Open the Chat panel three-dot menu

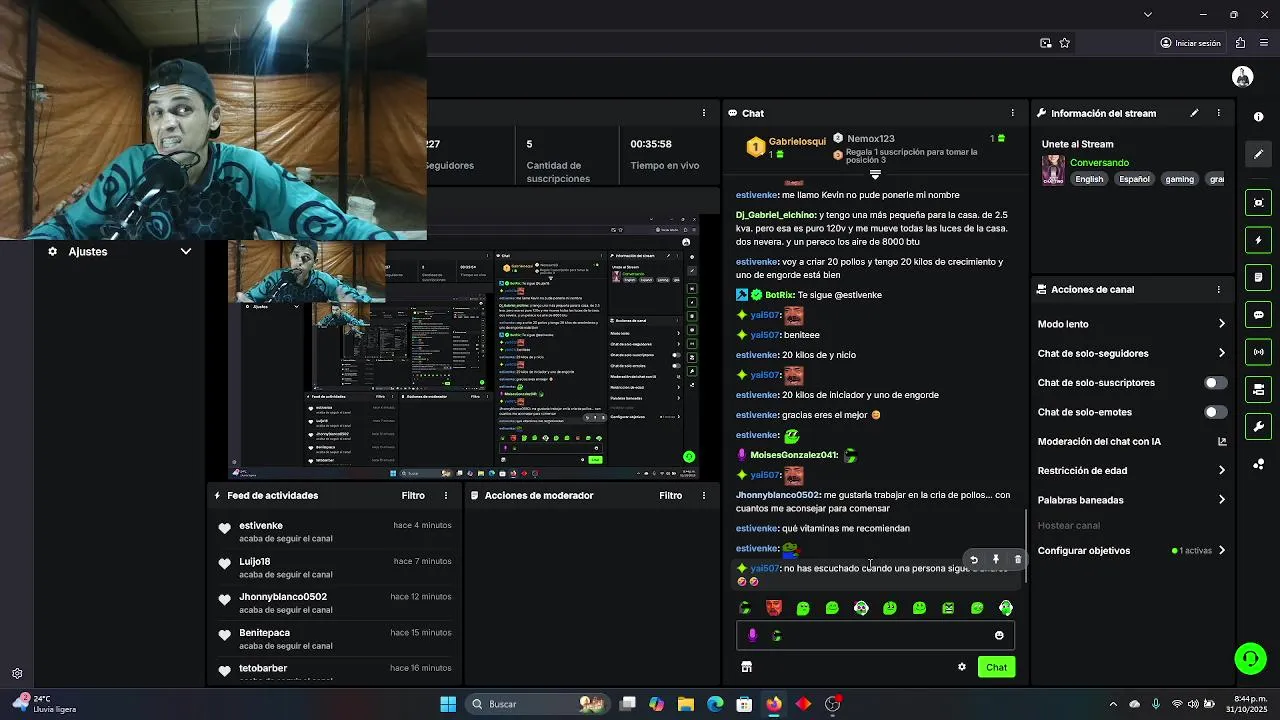(1012, 113)
